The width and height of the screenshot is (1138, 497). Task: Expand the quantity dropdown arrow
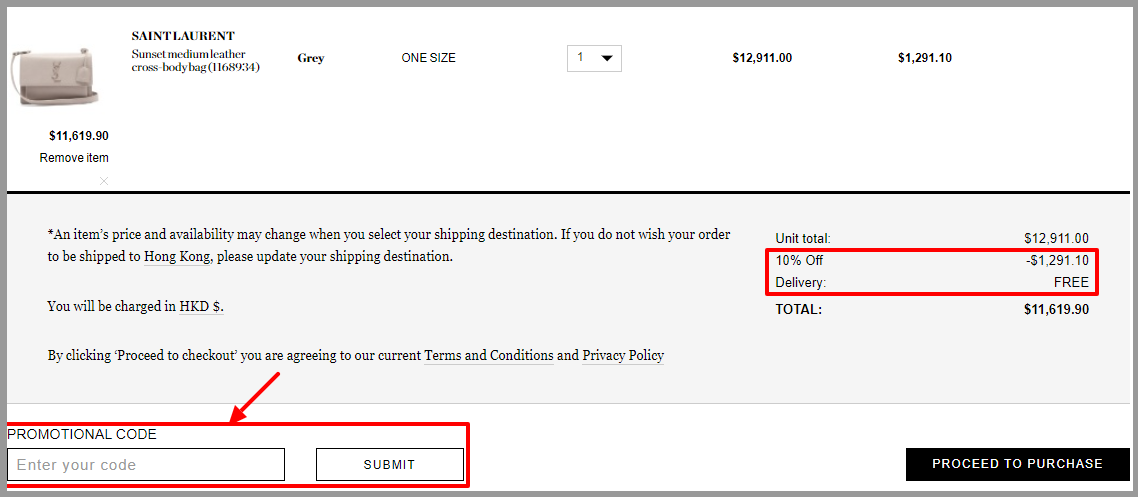[607, 58]
